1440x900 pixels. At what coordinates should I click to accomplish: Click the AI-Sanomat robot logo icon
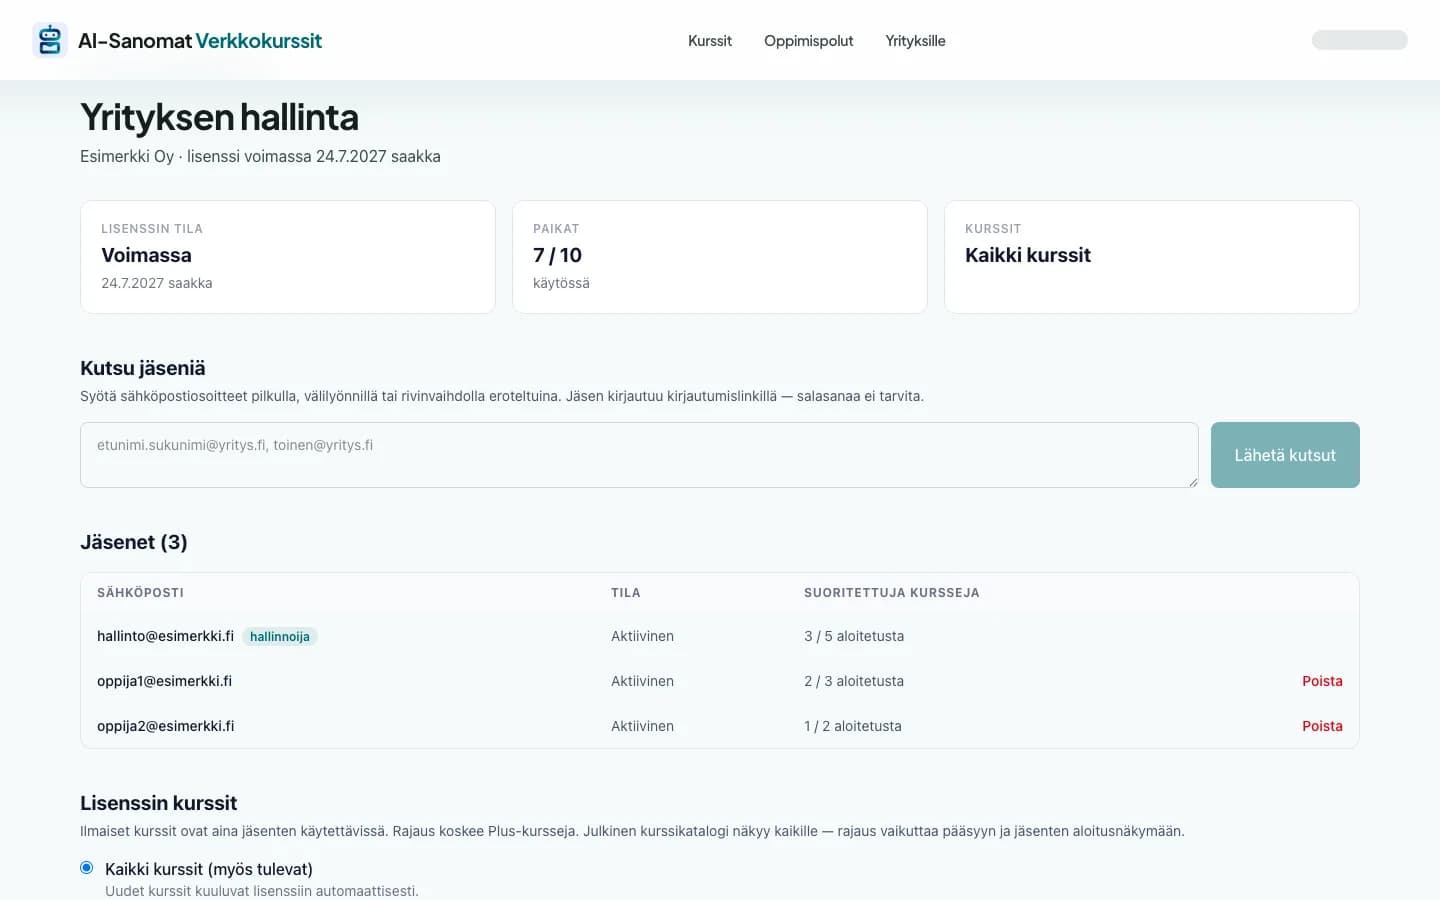pyautogui.click(x=50, y=40)
